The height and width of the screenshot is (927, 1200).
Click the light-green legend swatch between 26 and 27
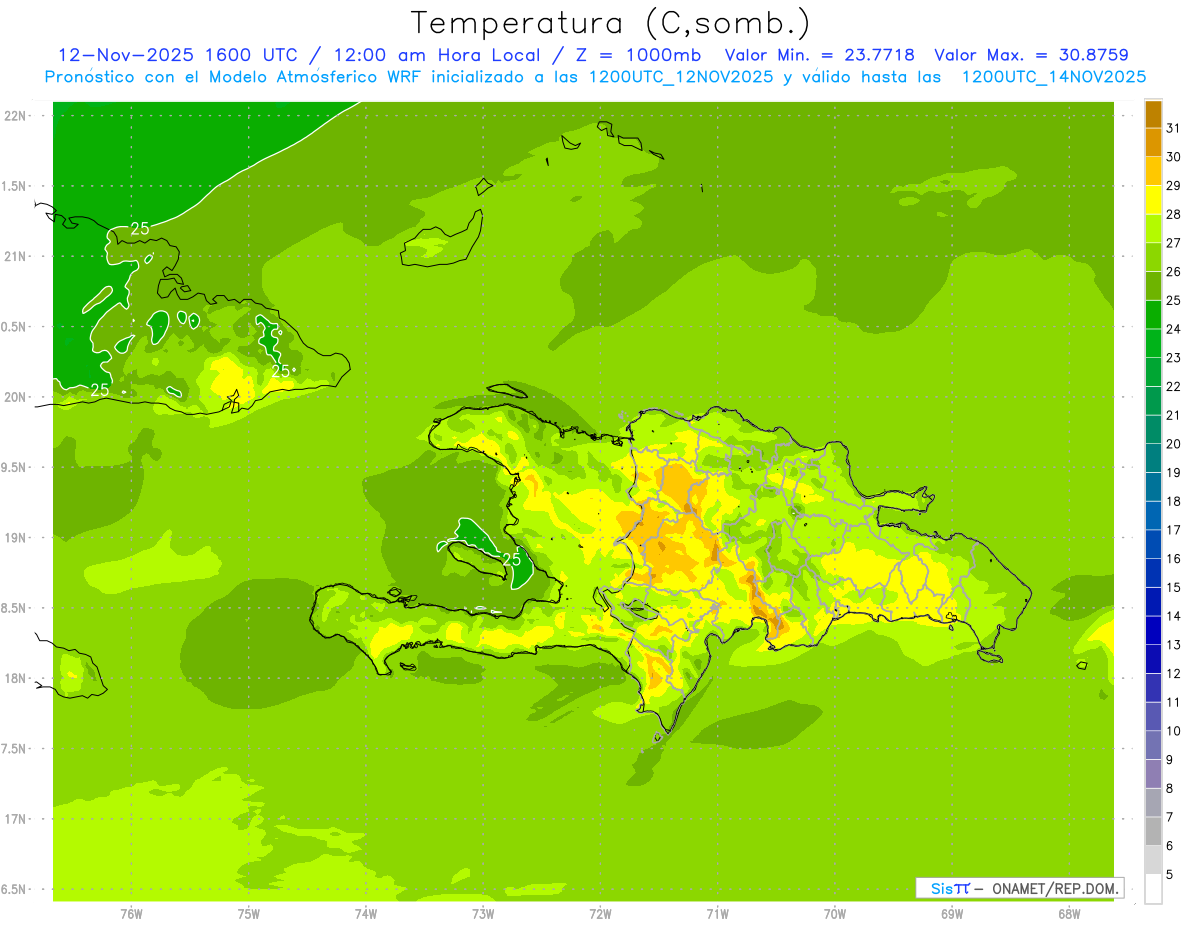coord(1153,258)
